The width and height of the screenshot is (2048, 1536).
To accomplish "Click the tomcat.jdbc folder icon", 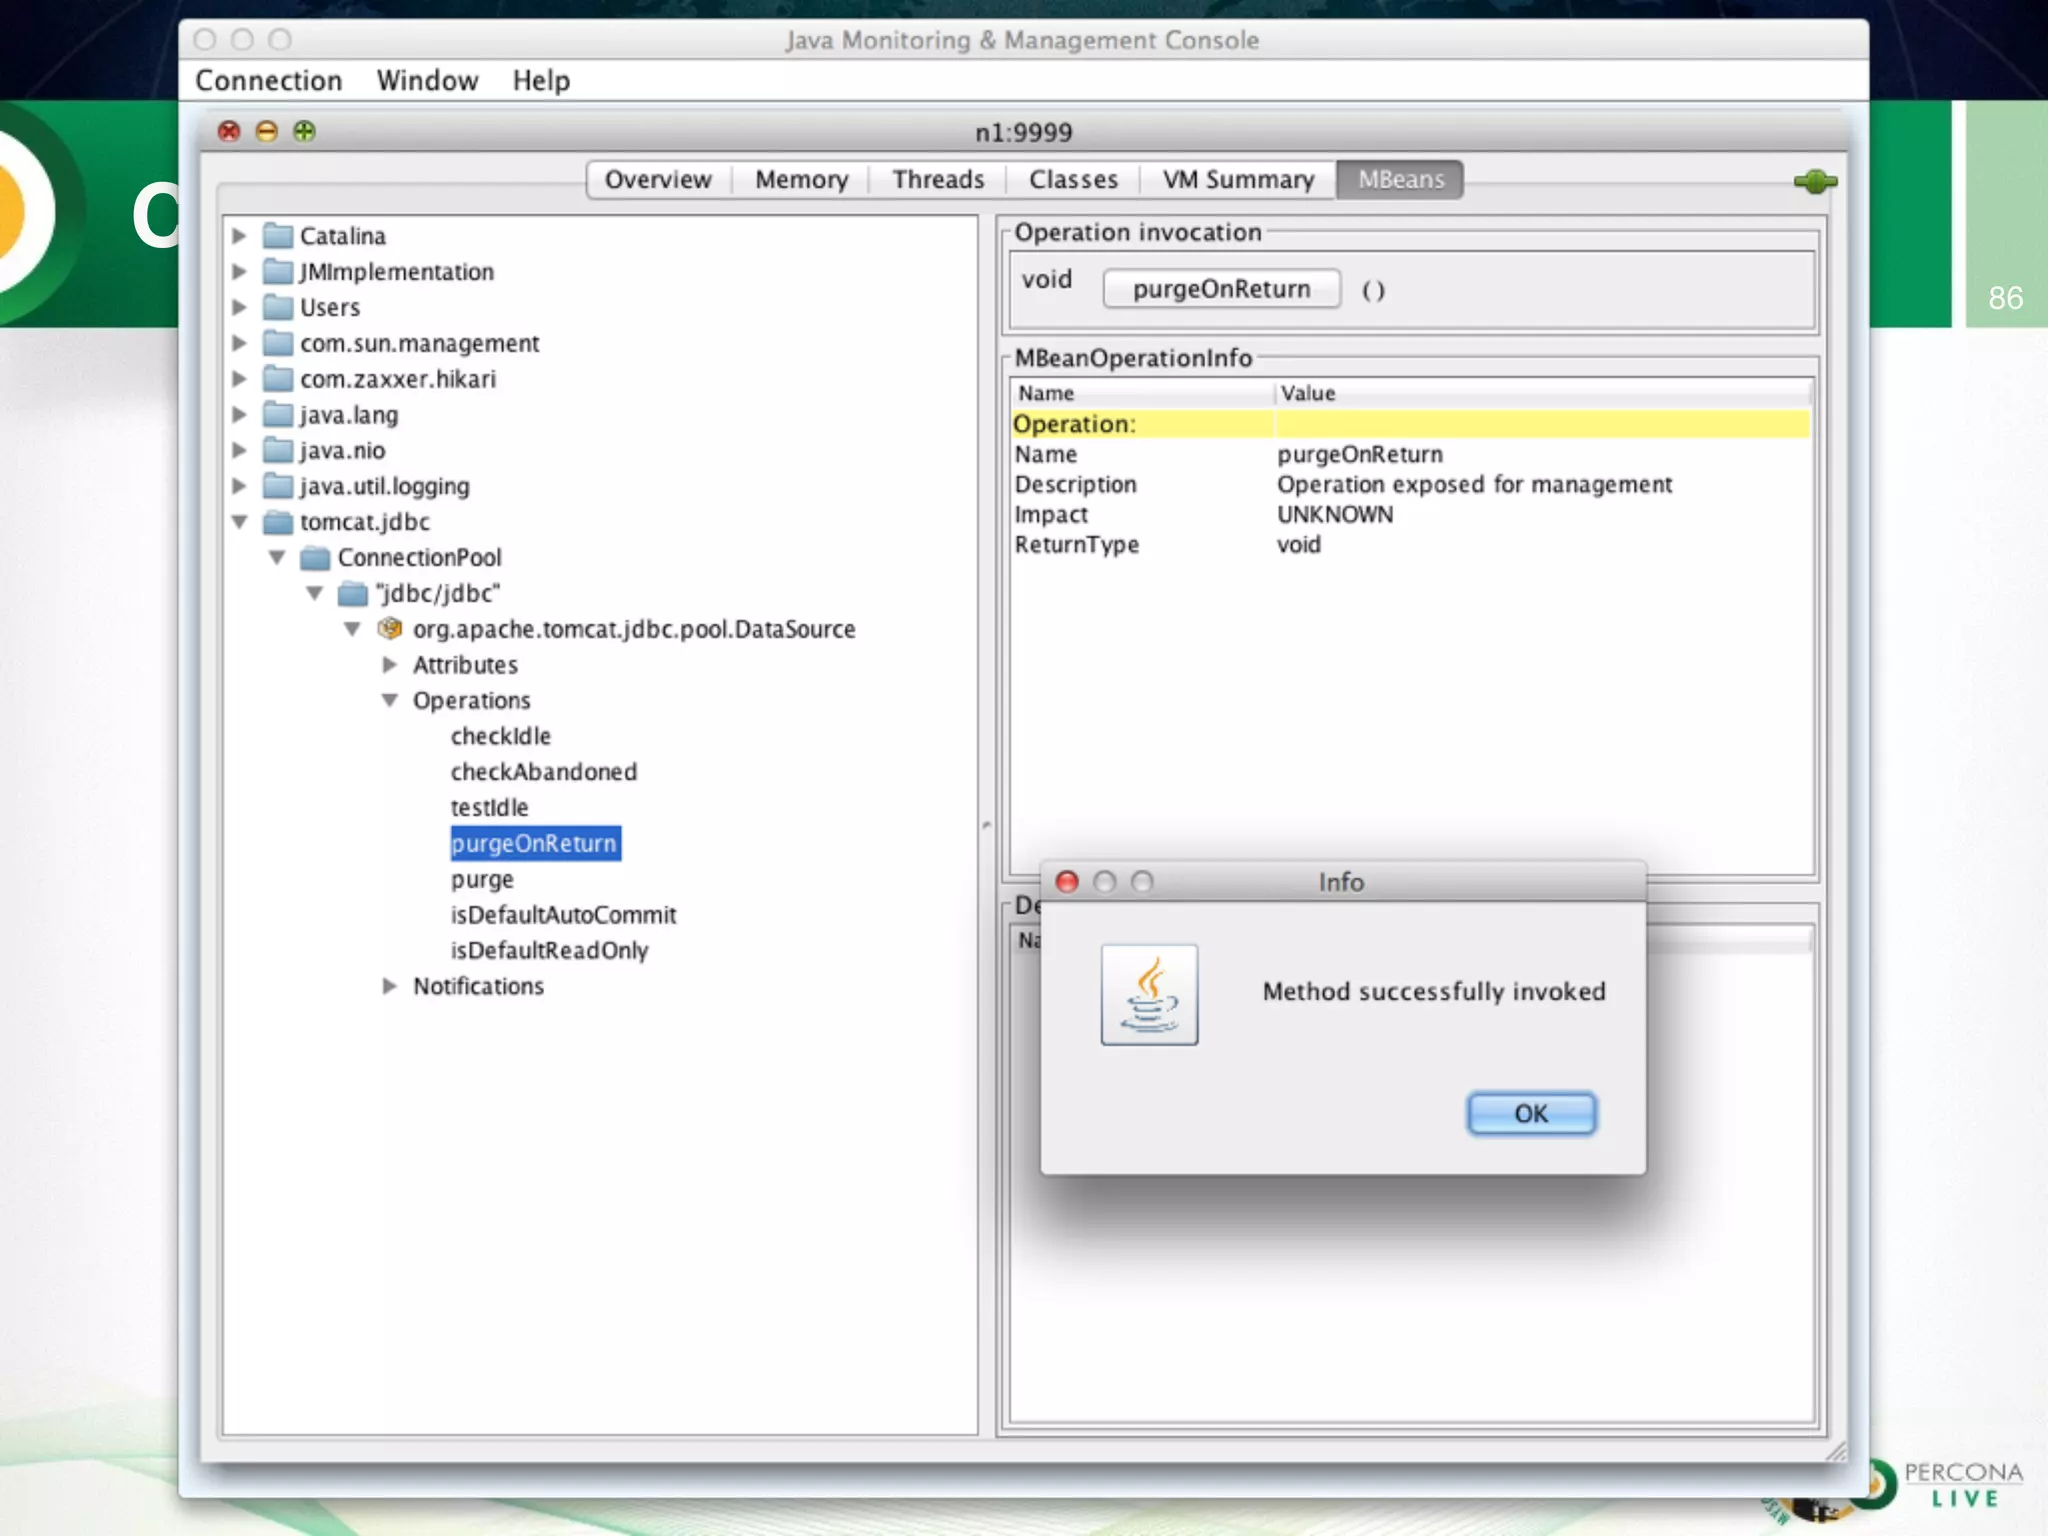I will point(278,522).
